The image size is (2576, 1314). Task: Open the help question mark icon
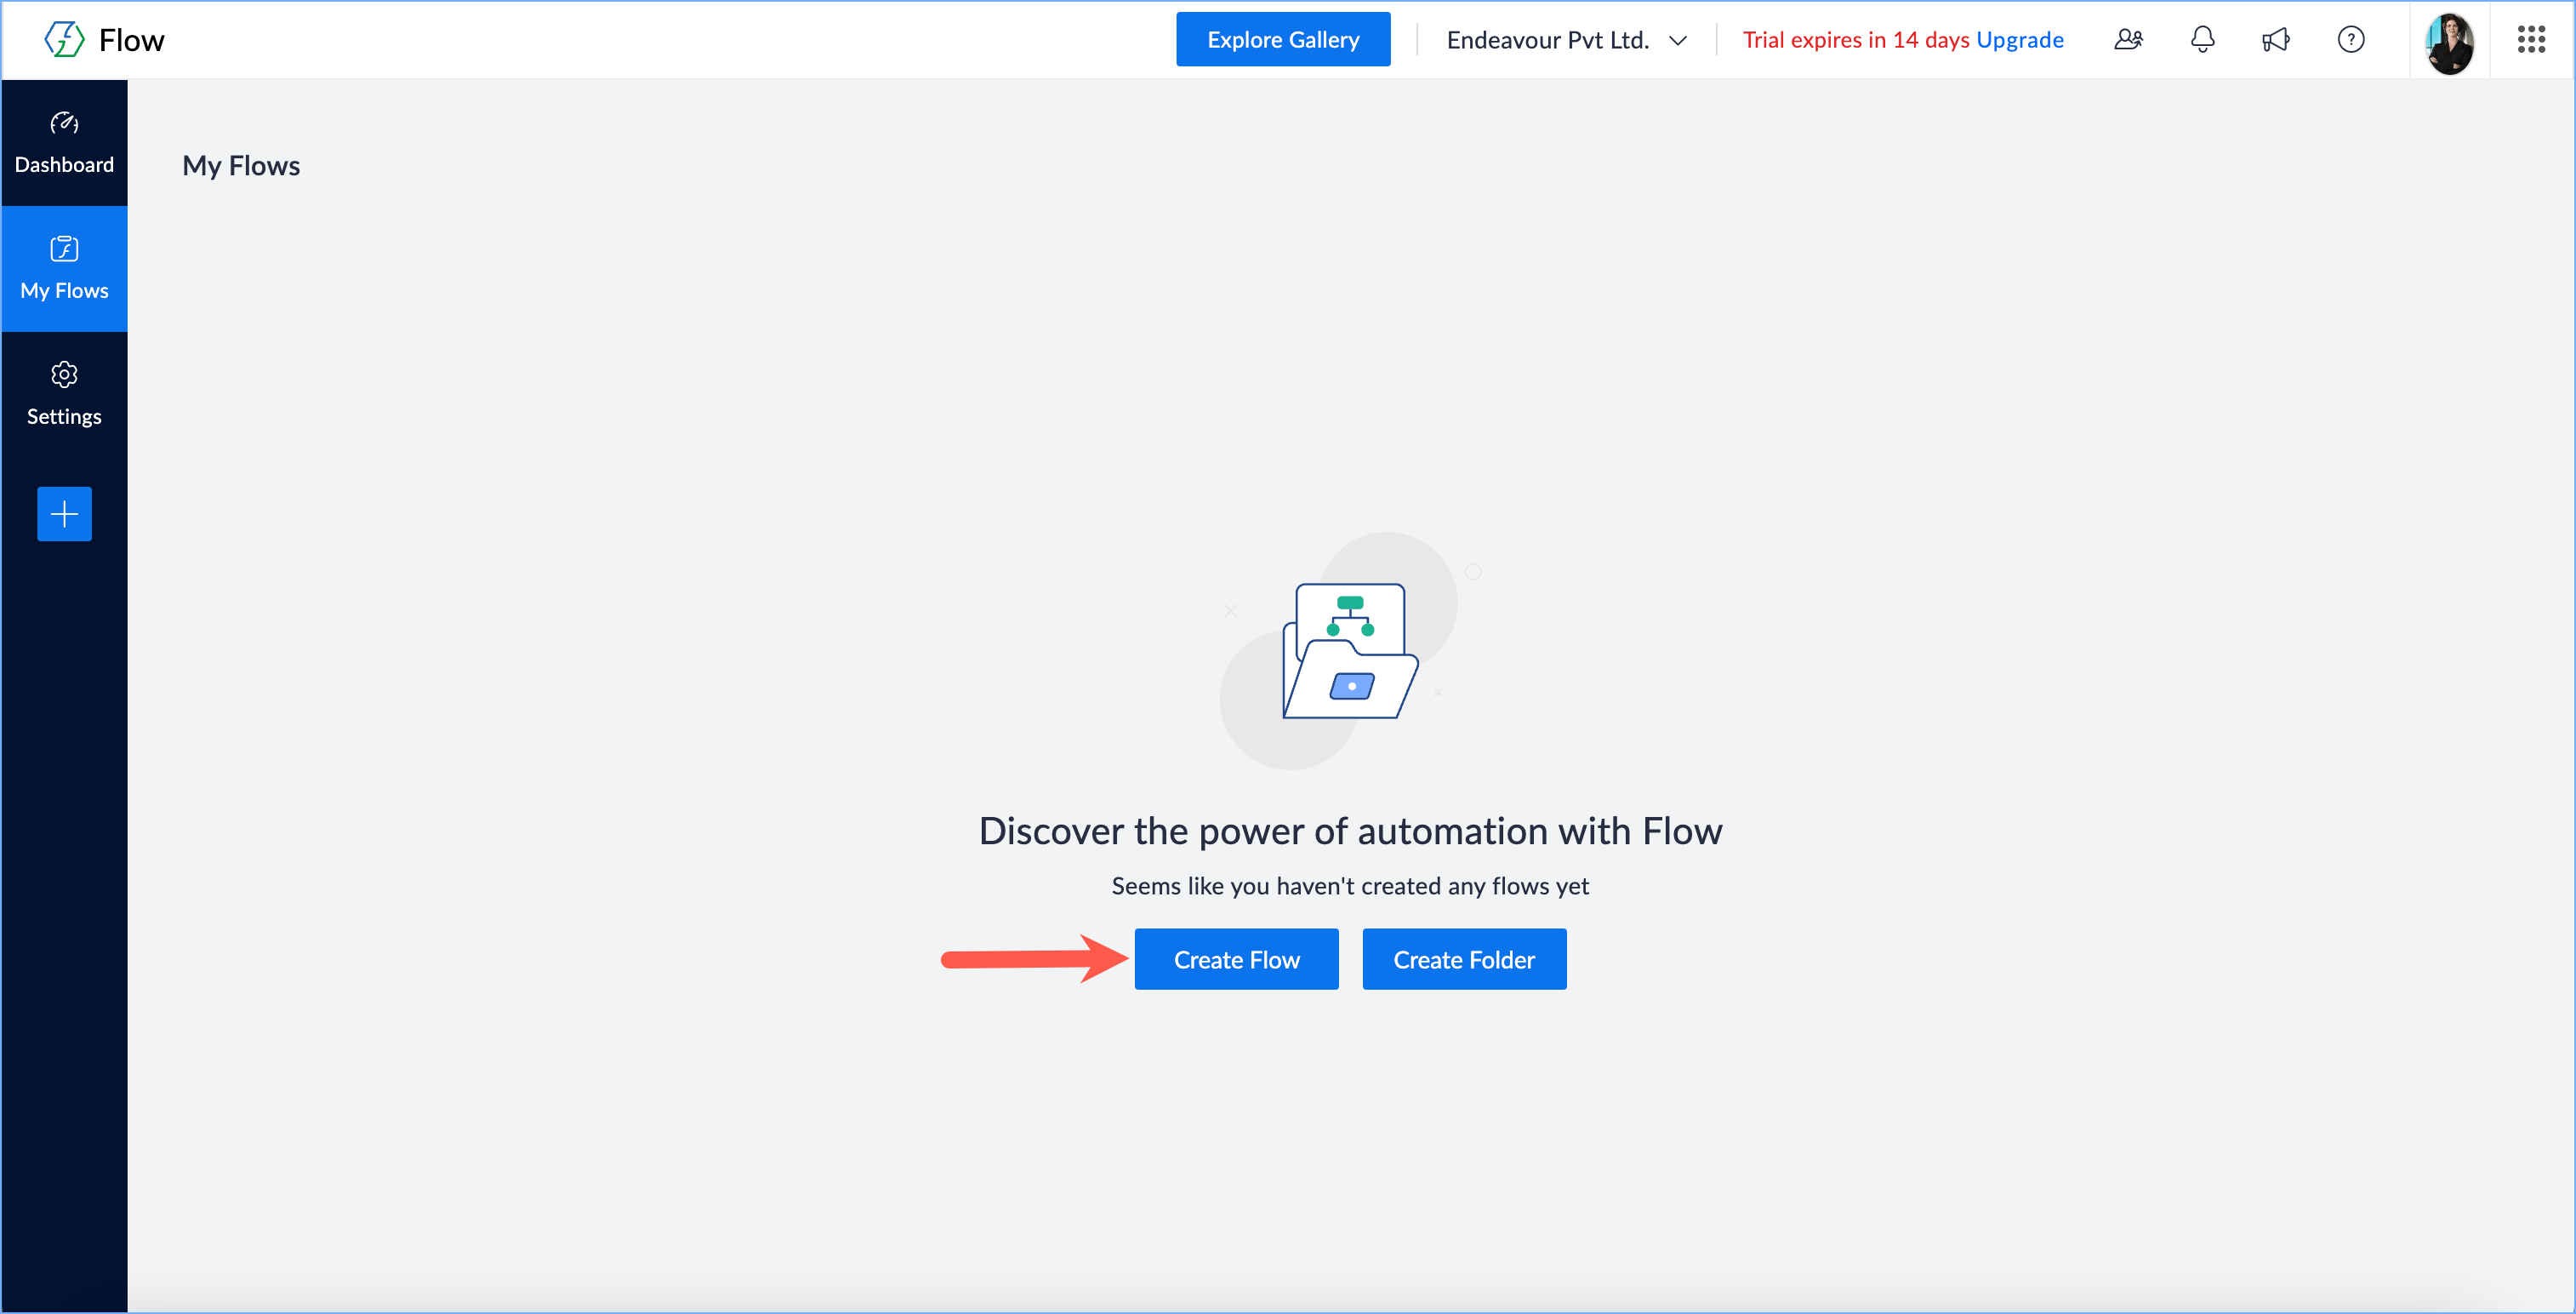pos(2350,40)
